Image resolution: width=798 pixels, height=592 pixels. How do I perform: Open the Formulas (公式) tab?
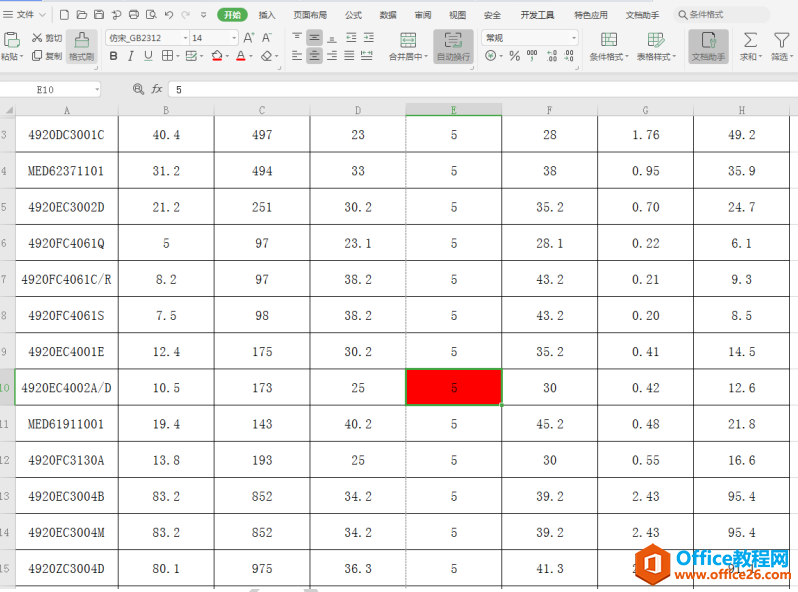pos(353,15)
